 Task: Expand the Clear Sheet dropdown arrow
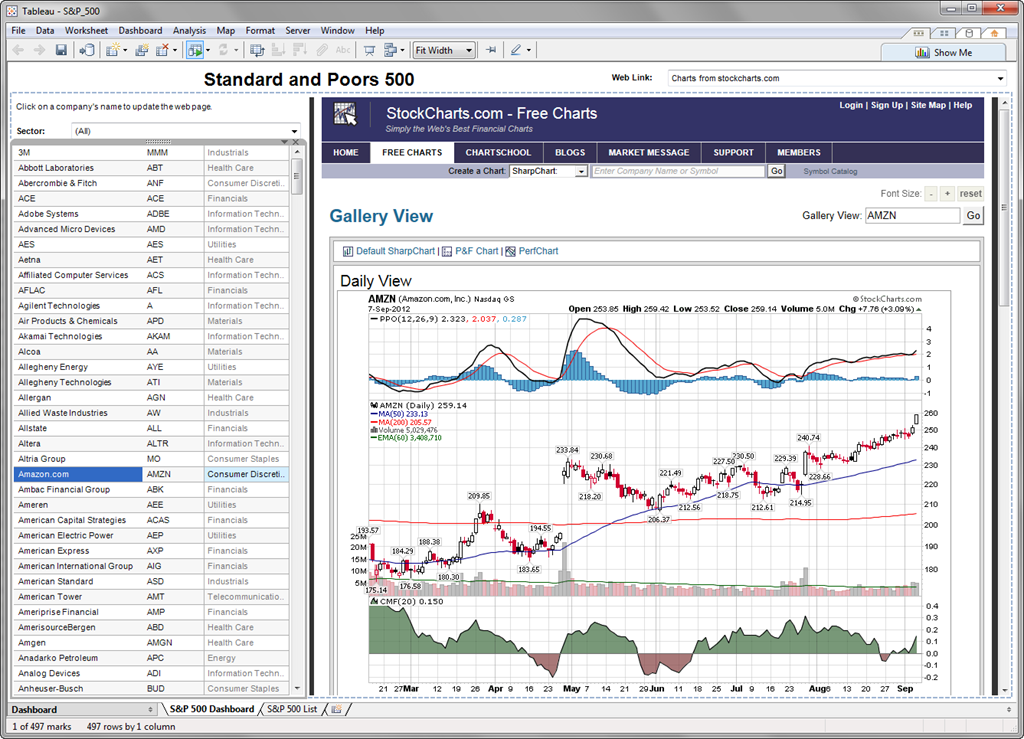click(174, 50)
